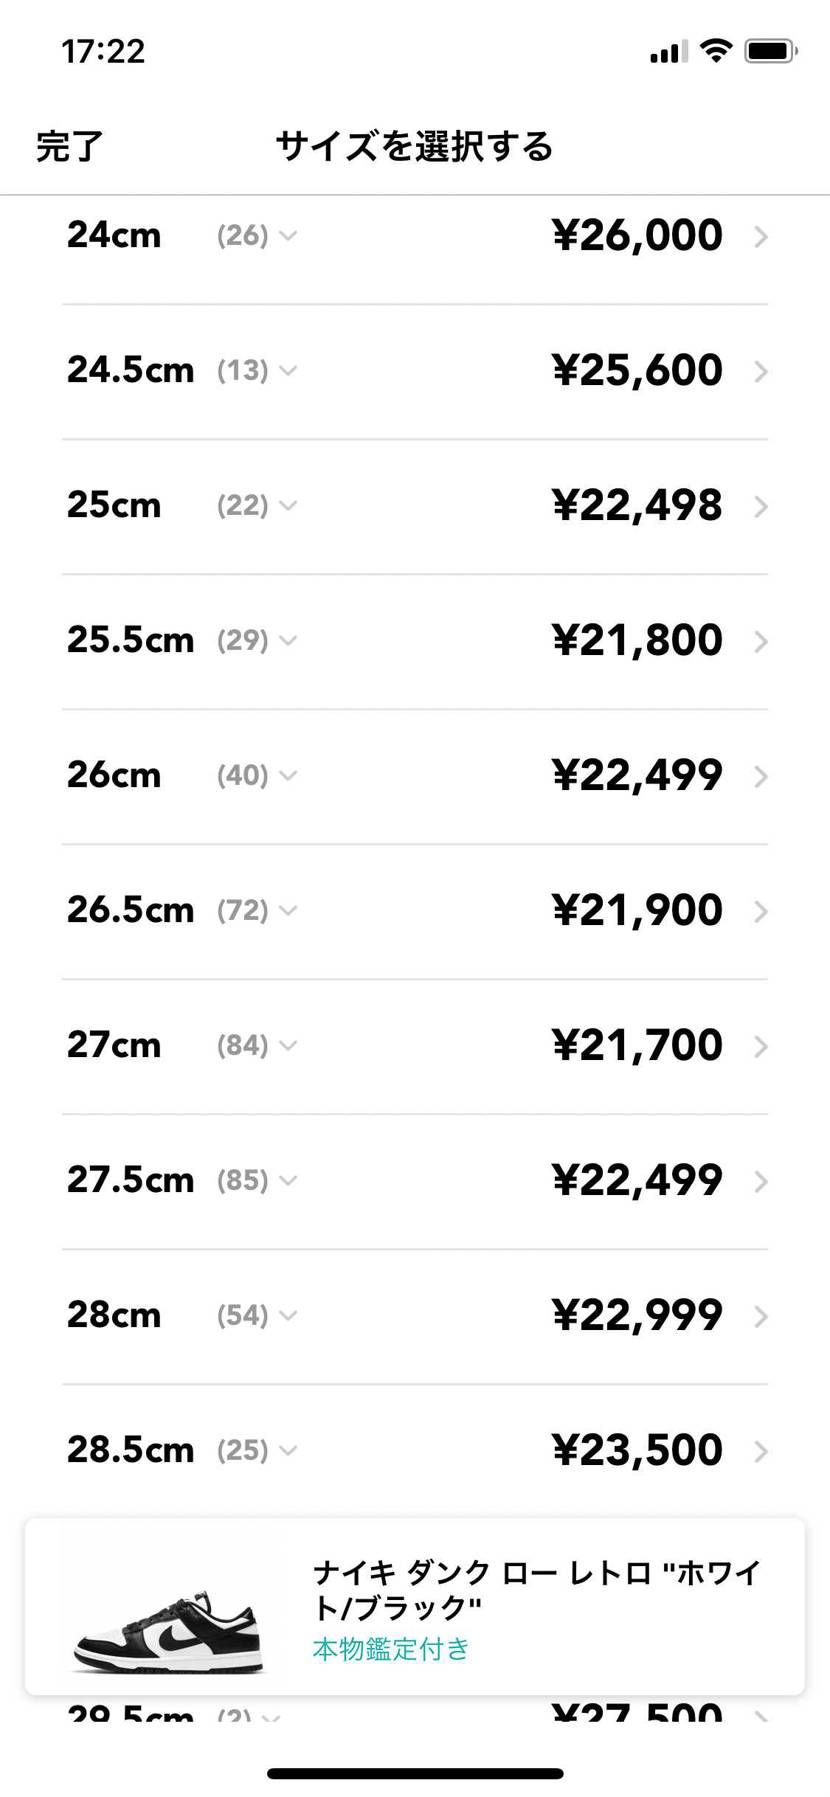Tap the right chevron beside ¥21,900

click(x=761, y=912)
